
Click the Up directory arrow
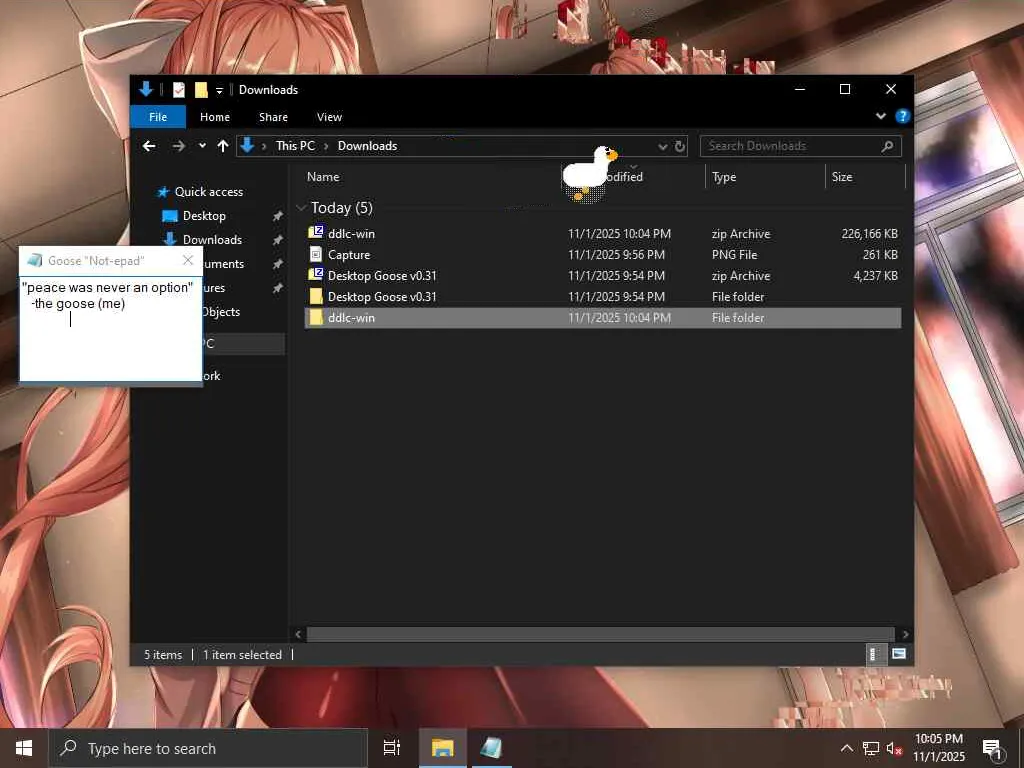[222, 146]
